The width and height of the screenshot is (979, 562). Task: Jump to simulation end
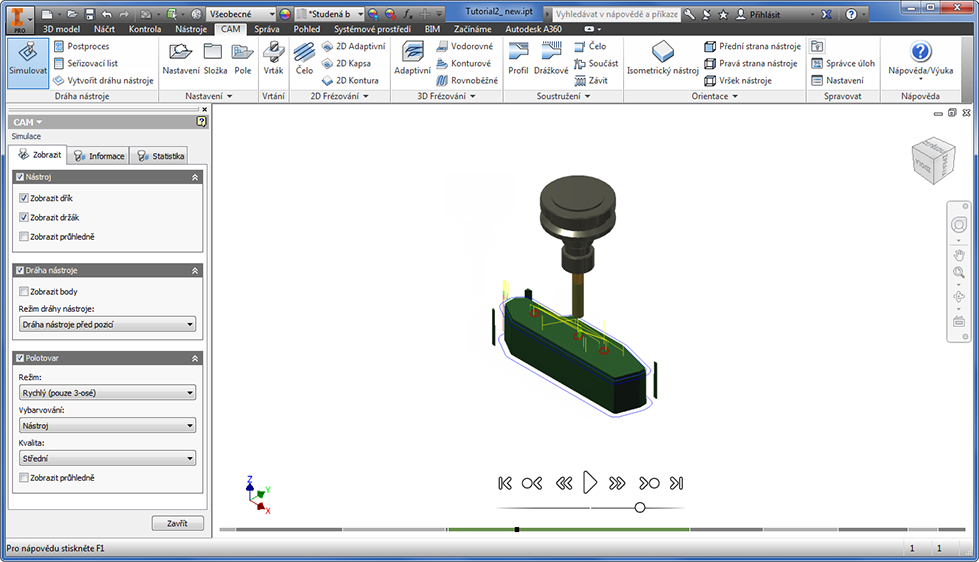pyautogui.click(x=676, y=483)
